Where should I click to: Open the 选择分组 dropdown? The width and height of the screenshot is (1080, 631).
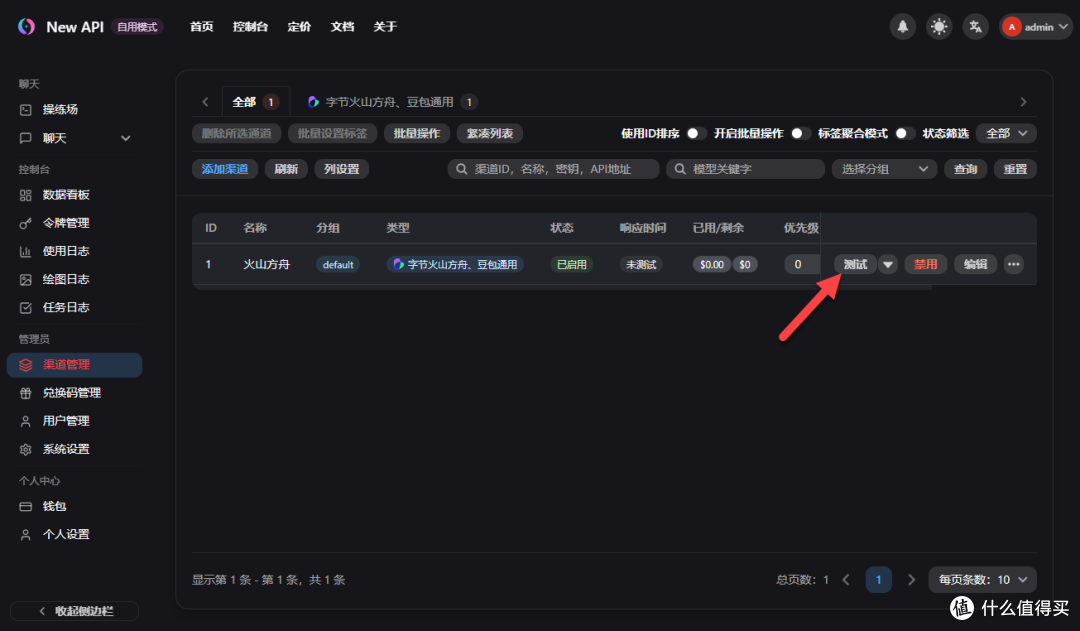(884, 169)
